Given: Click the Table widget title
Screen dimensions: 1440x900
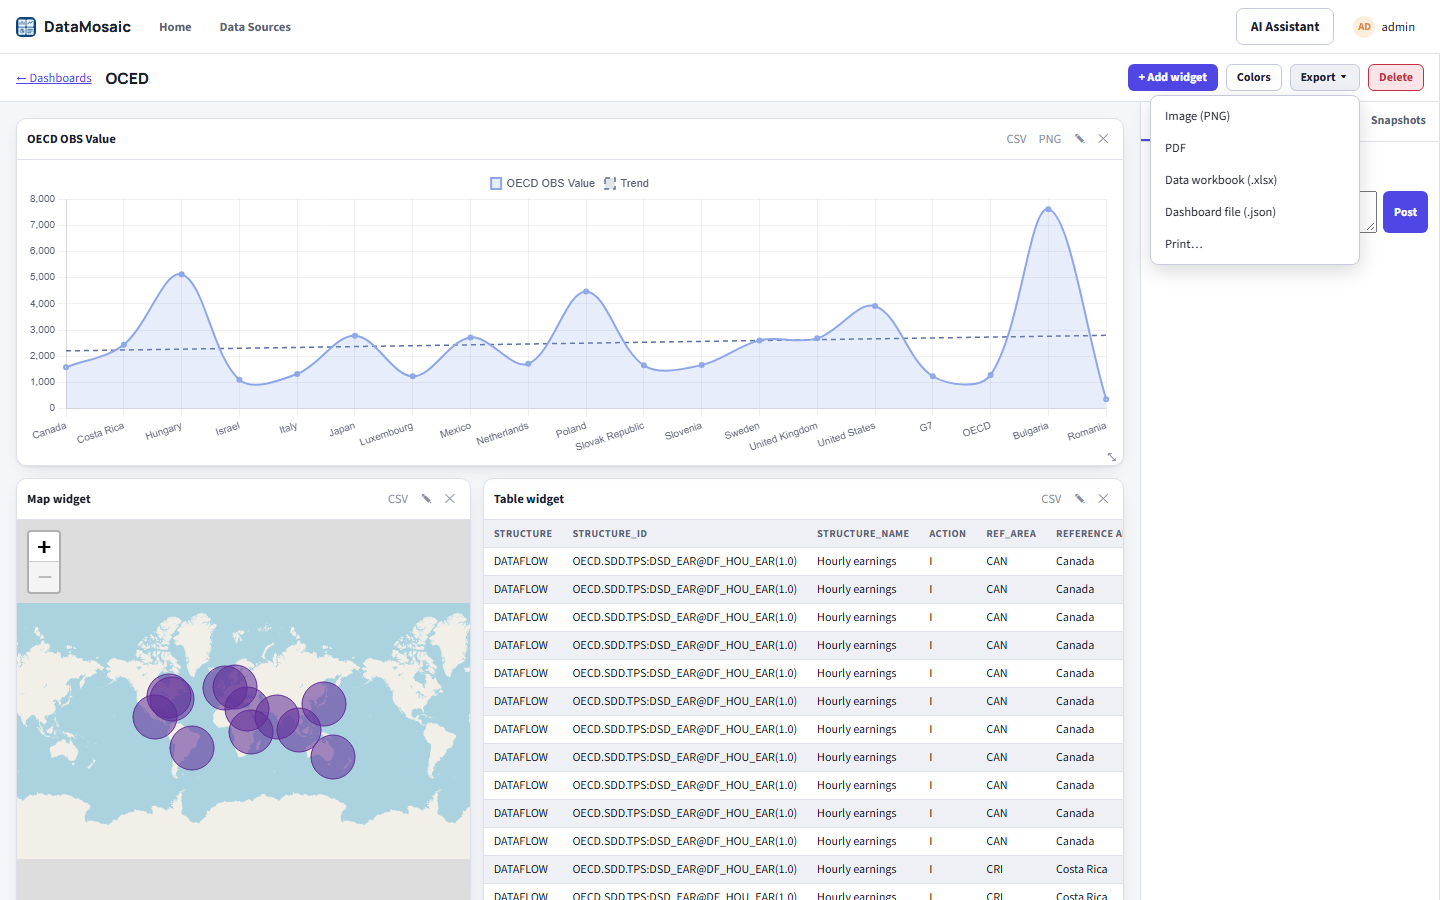Looking at the screenshot, I should click(529, 499).
